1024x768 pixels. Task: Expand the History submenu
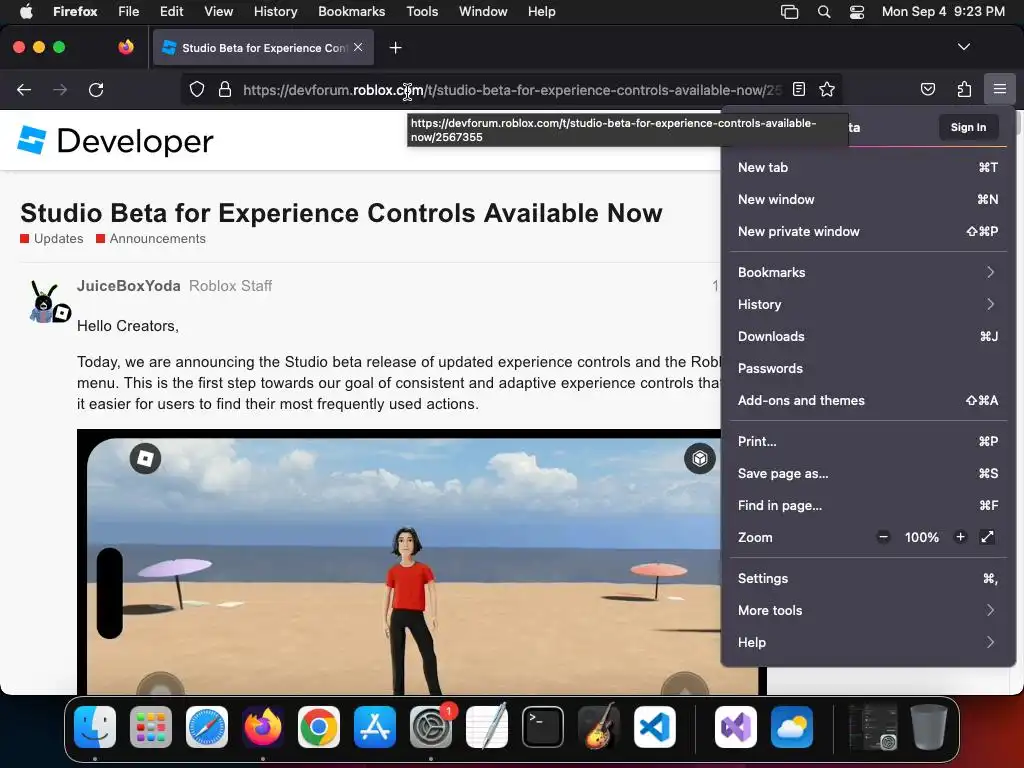coord(868,304)
